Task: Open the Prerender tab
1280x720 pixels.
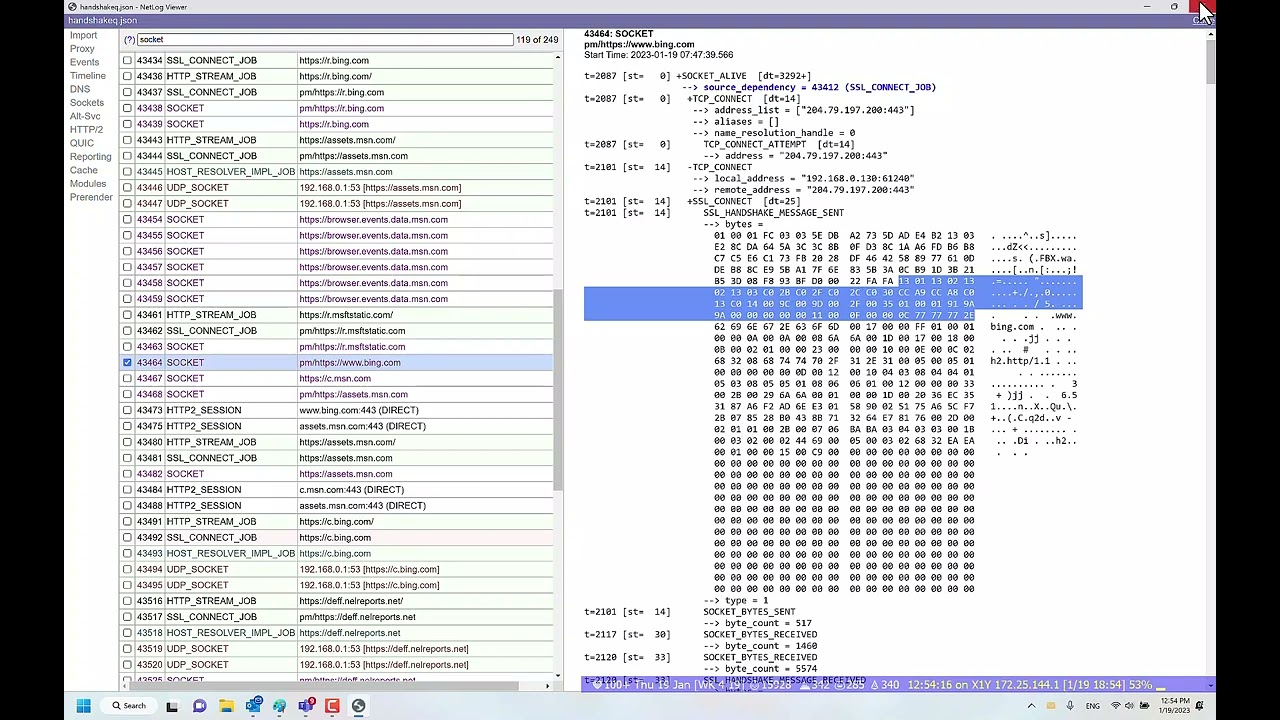Action: (91, 197)
